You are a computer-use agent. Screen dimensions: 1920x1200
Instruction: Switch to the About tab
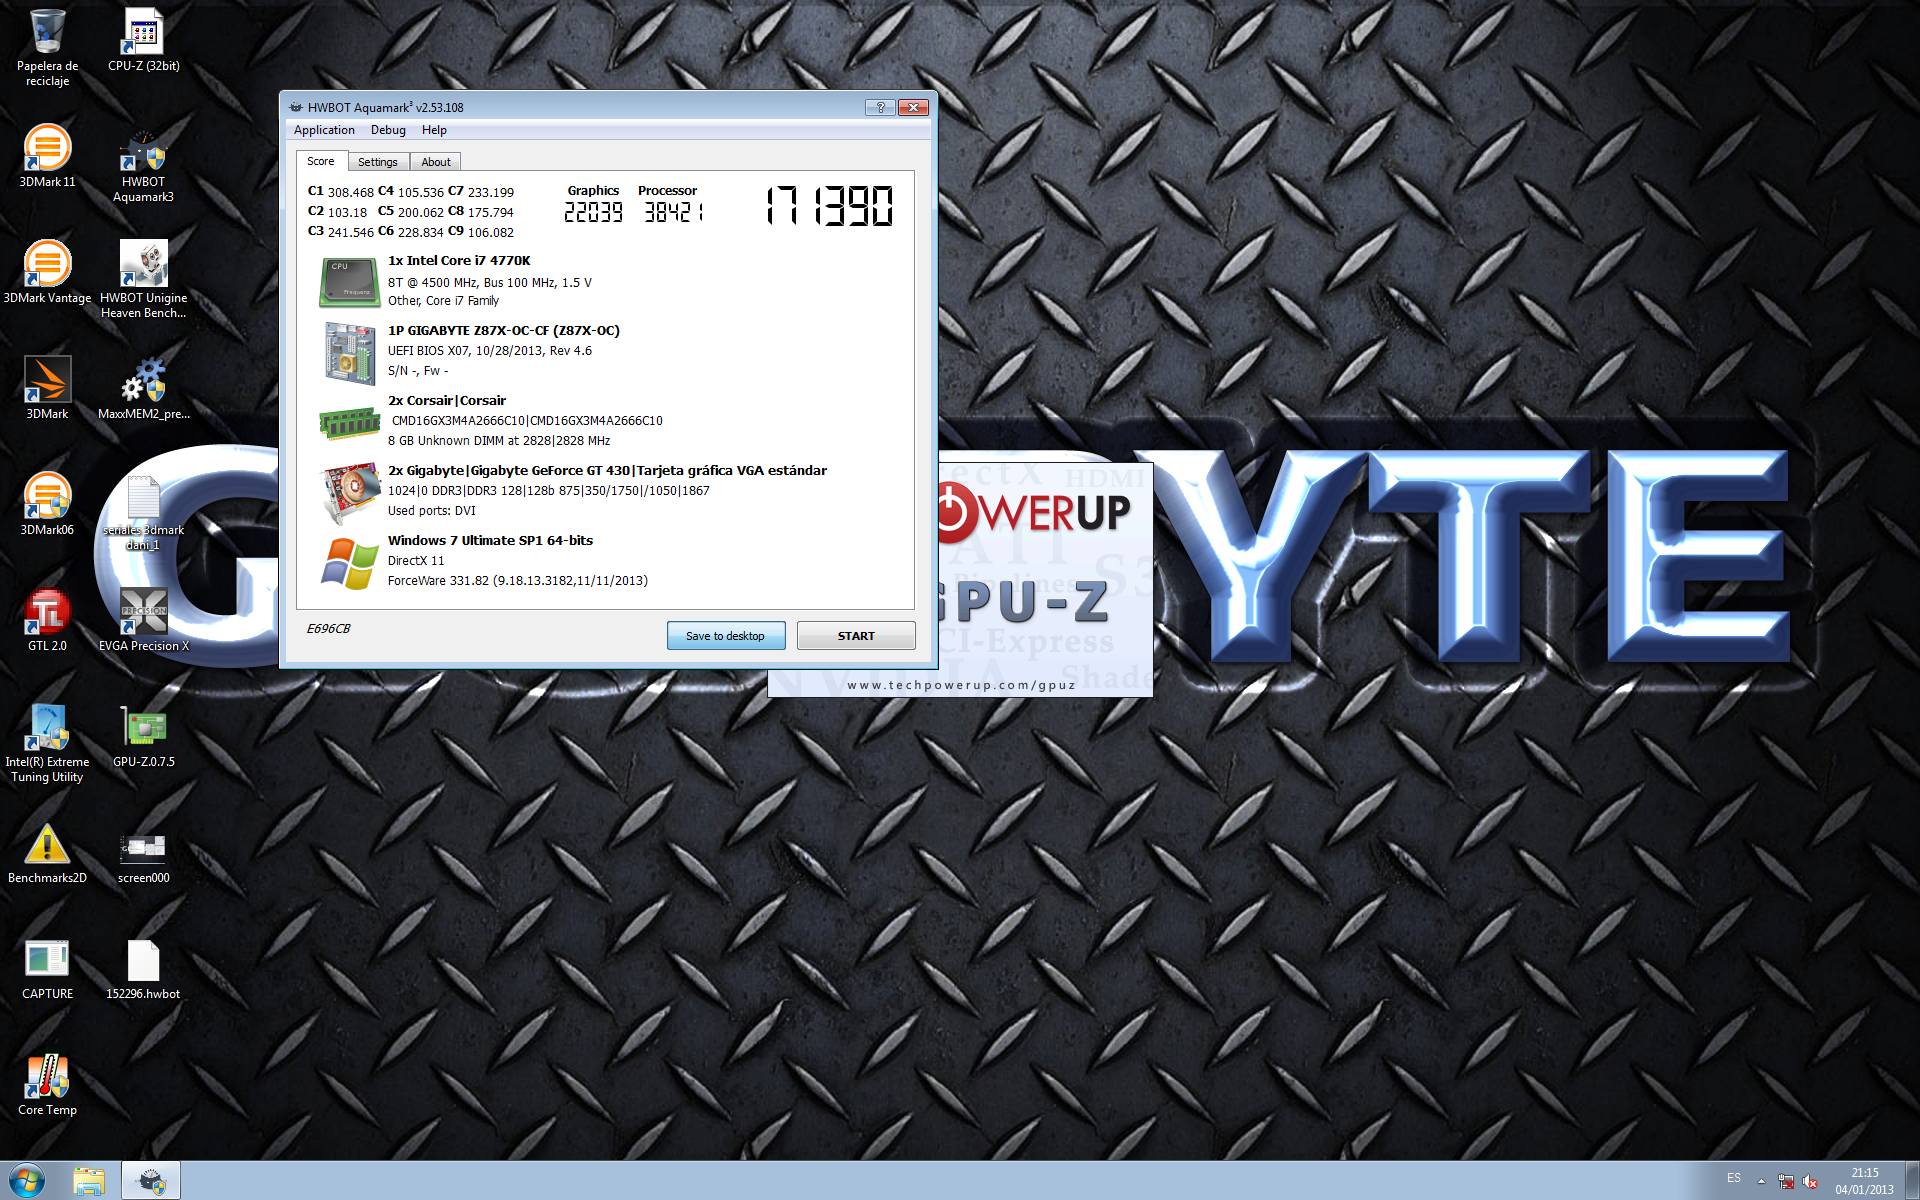pos(436,162)
